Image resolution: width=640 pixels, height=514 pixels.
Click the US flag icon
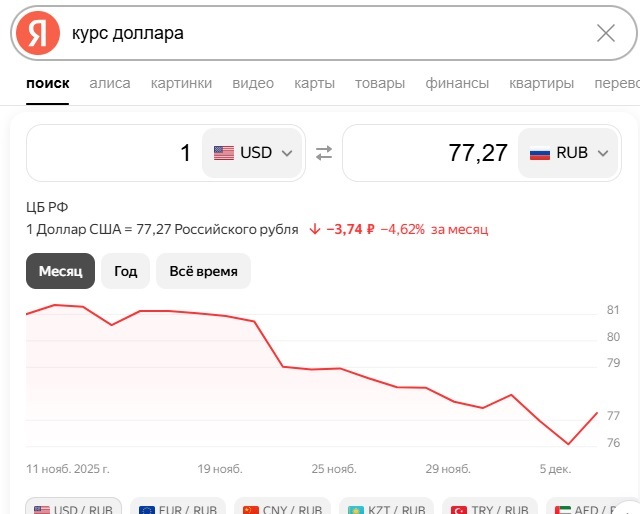[223, 153]
